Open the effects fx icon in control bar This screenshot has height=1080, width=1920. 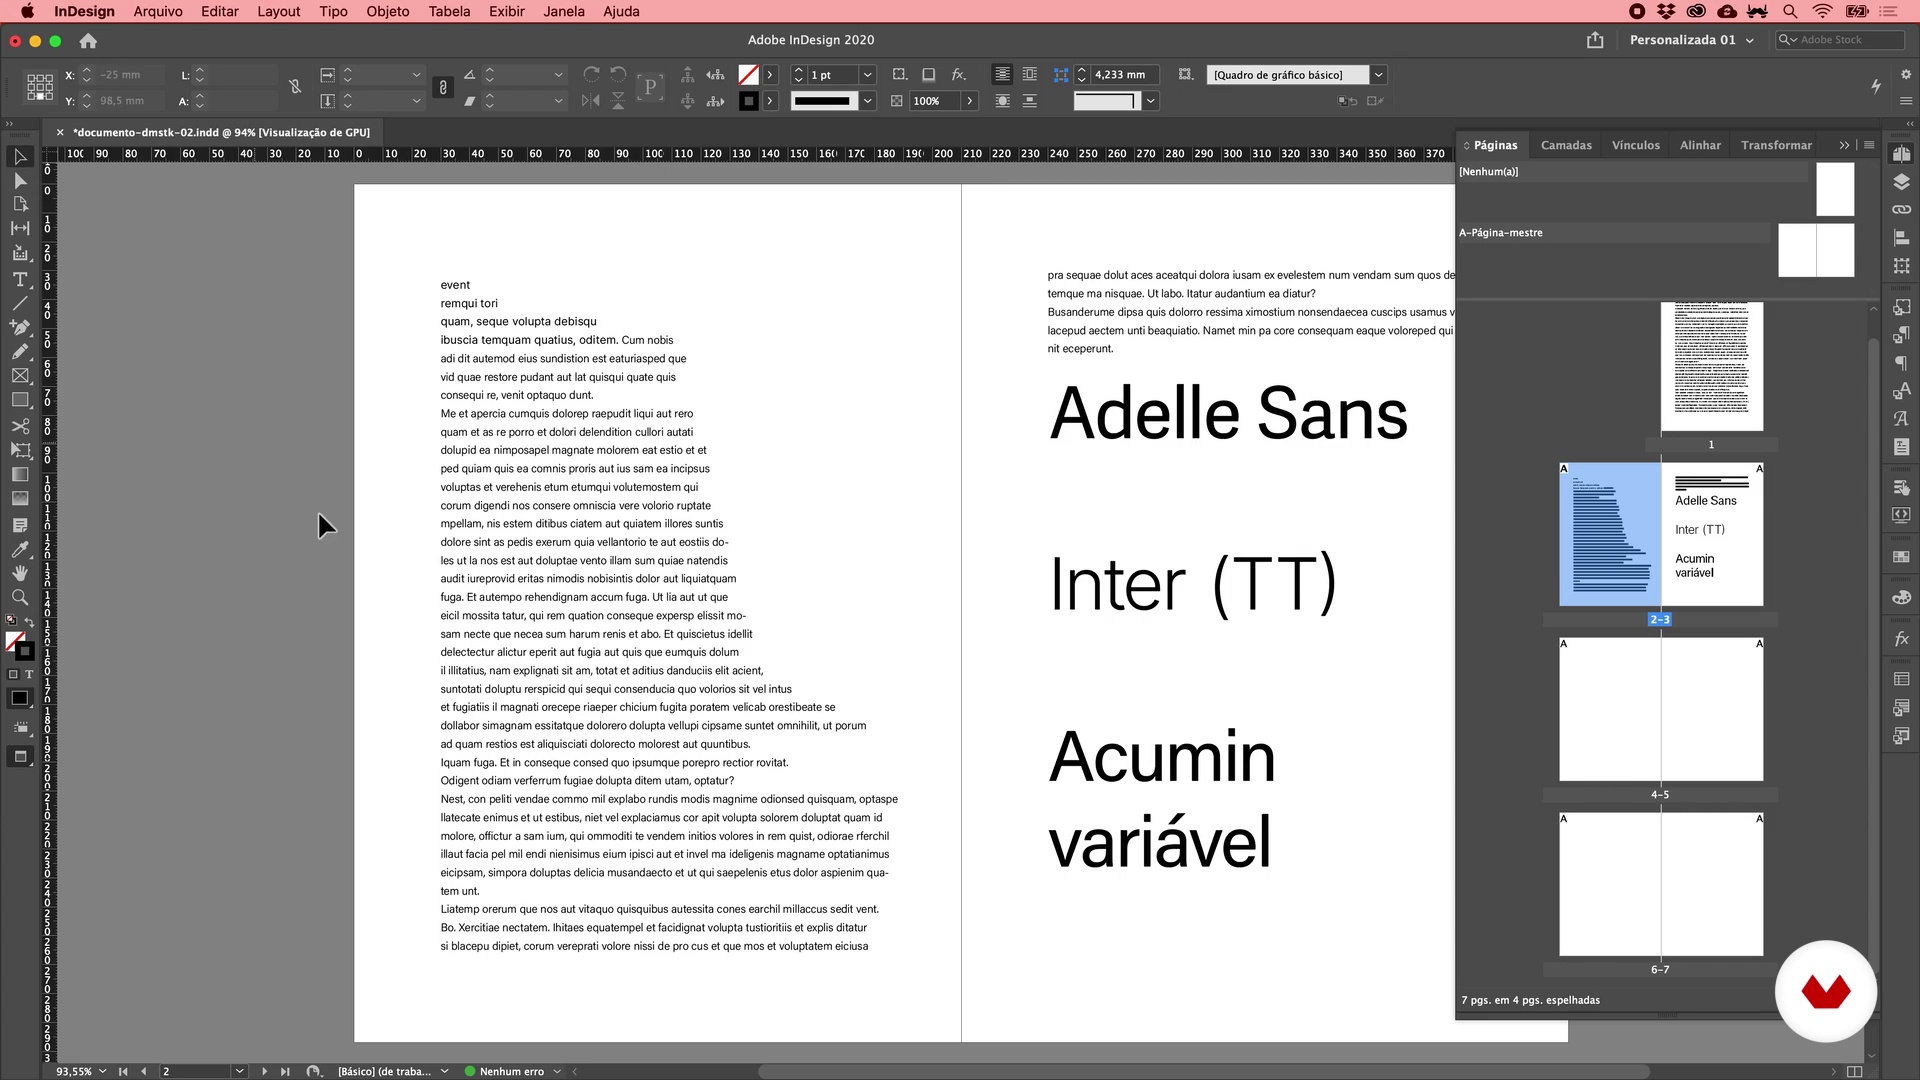tap(958, 75)
